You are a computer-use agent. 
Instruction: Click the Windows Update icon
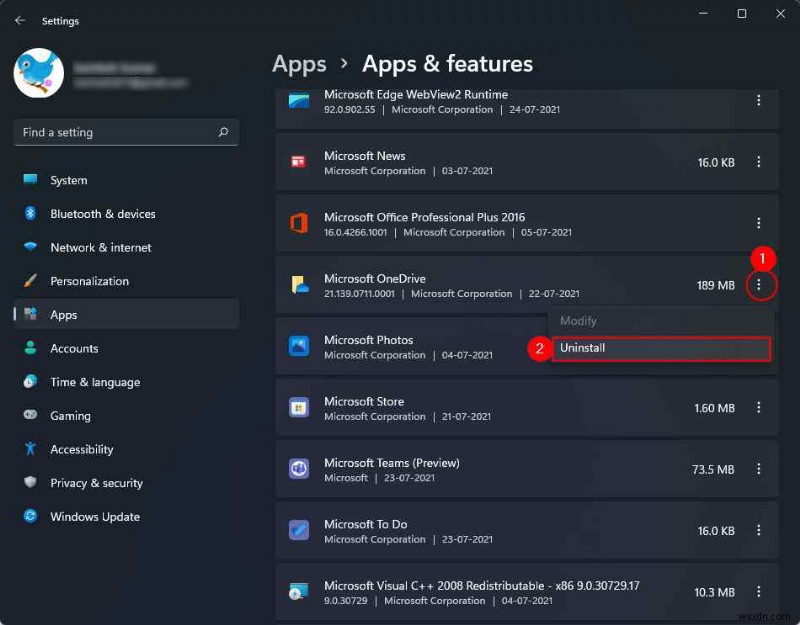pos(28,517)
